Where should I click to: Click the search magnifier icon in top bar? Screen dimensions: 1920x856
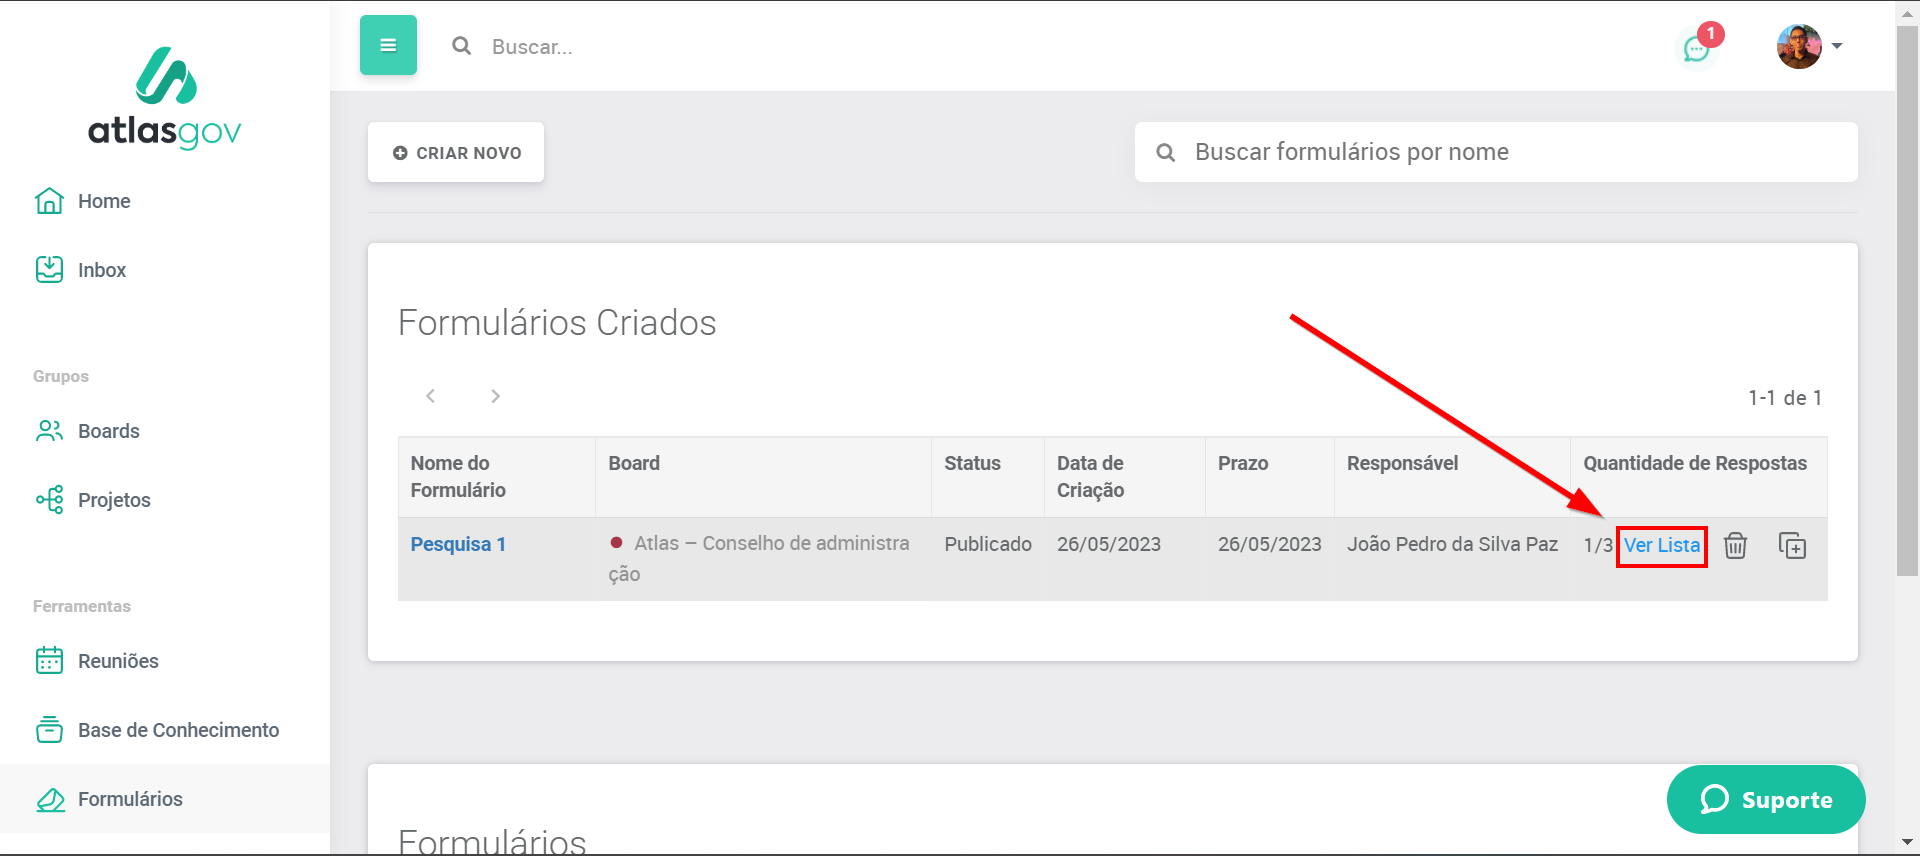pos(461,46)
